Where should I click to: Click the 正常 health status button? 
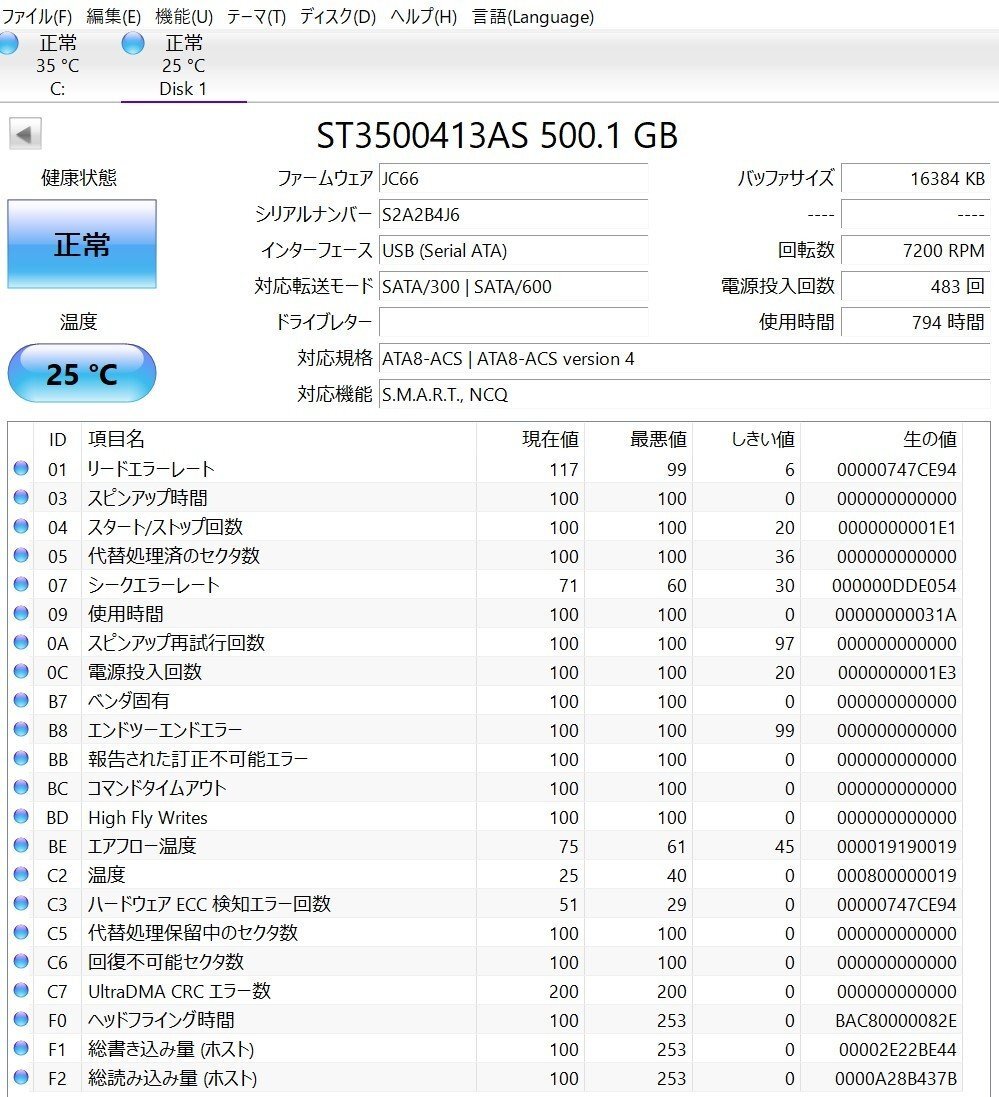(82, 244)
